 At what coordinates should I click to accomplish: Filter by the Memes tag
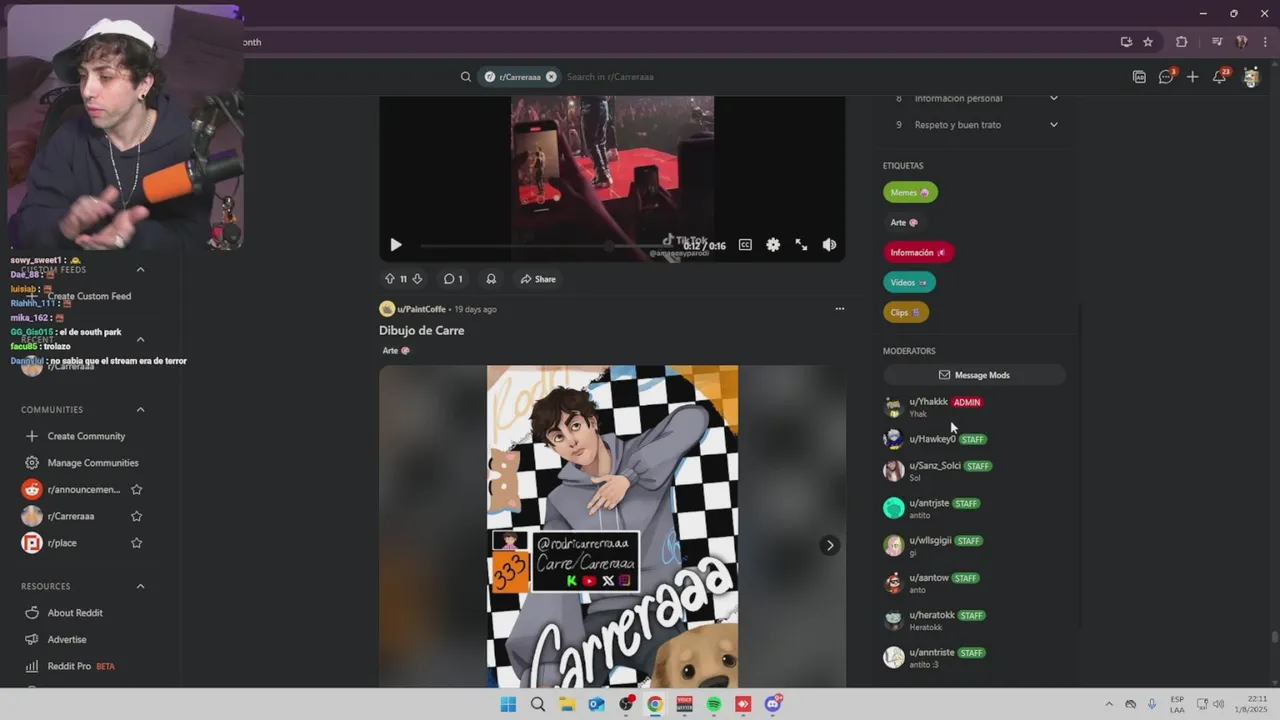(x=910, y=192)
